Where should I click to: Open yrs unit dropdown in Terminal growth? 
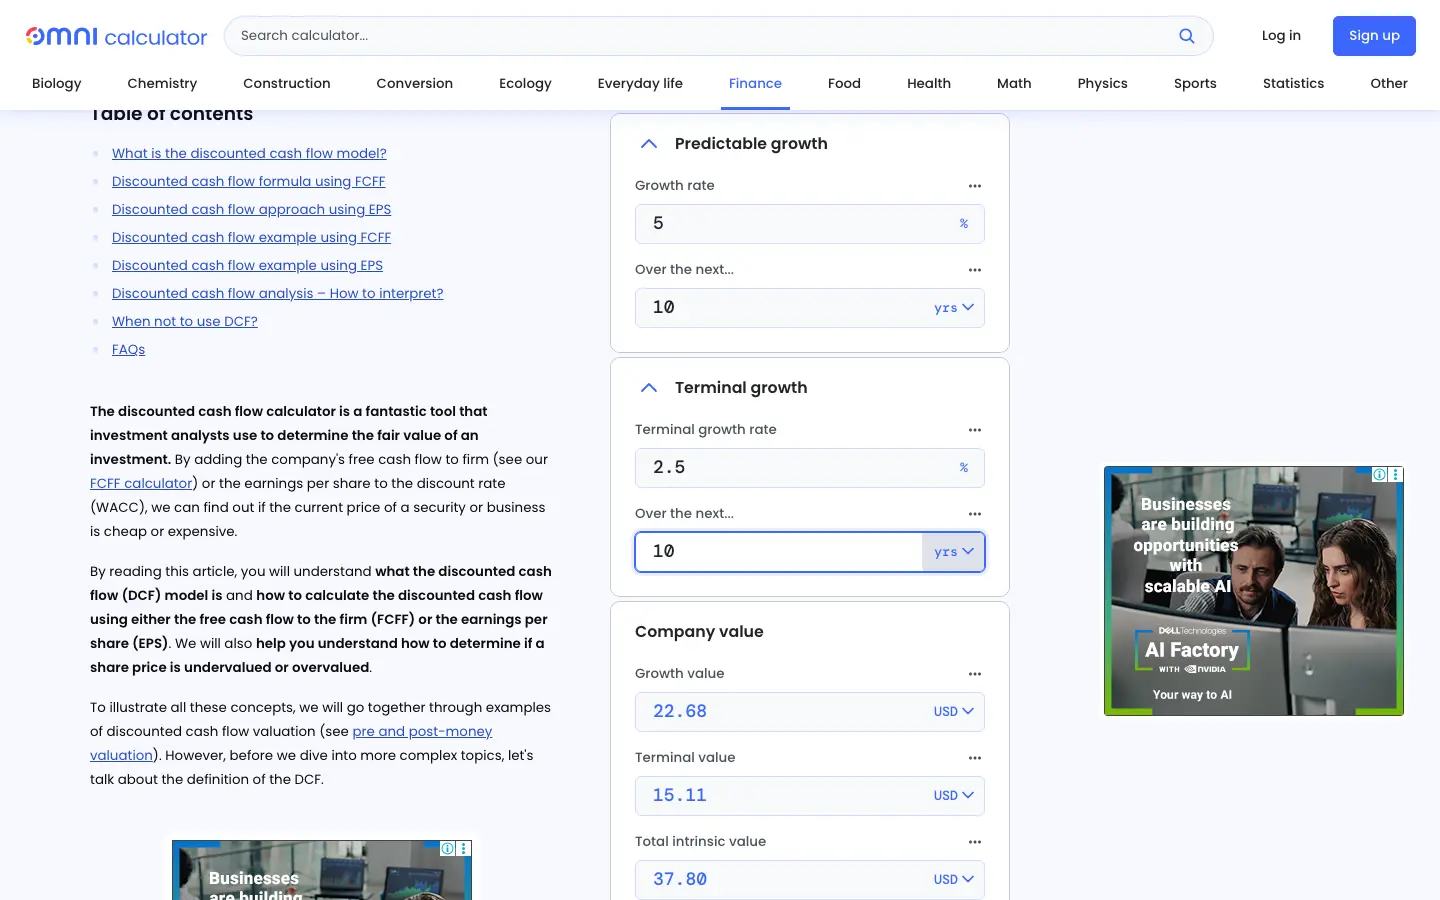[x=954, y=552]
